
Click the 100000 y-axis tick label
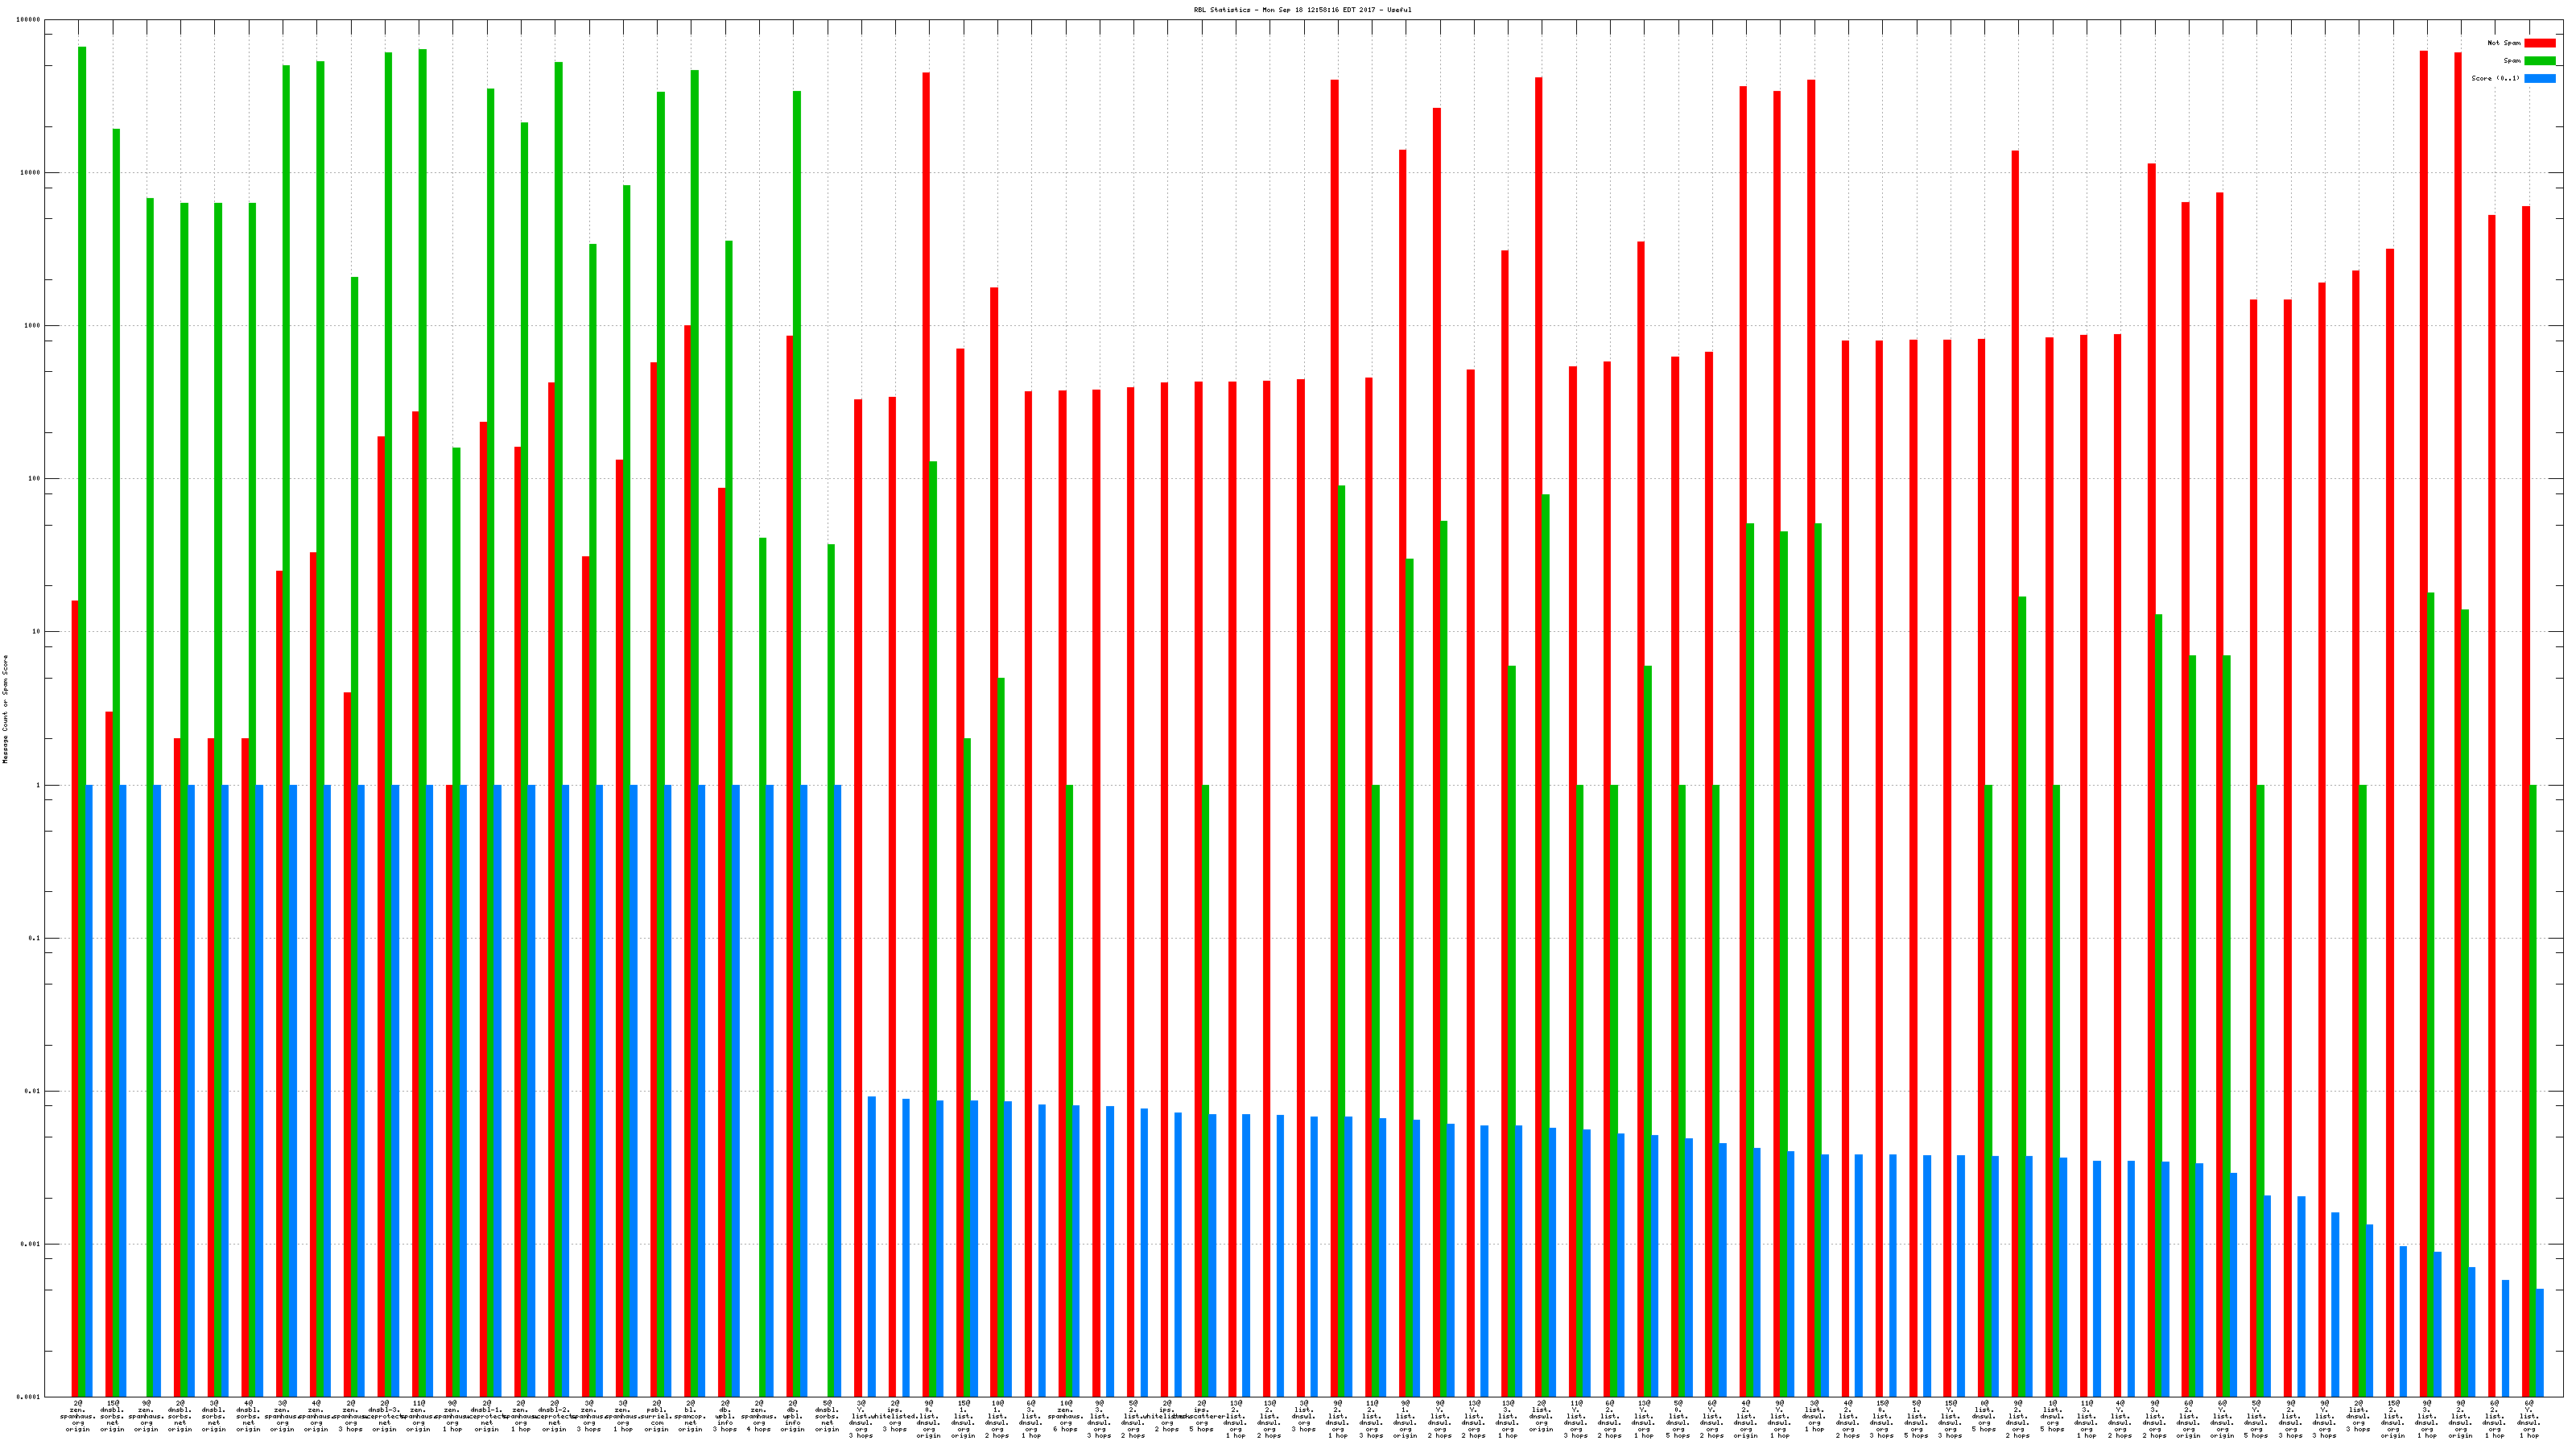29,20
